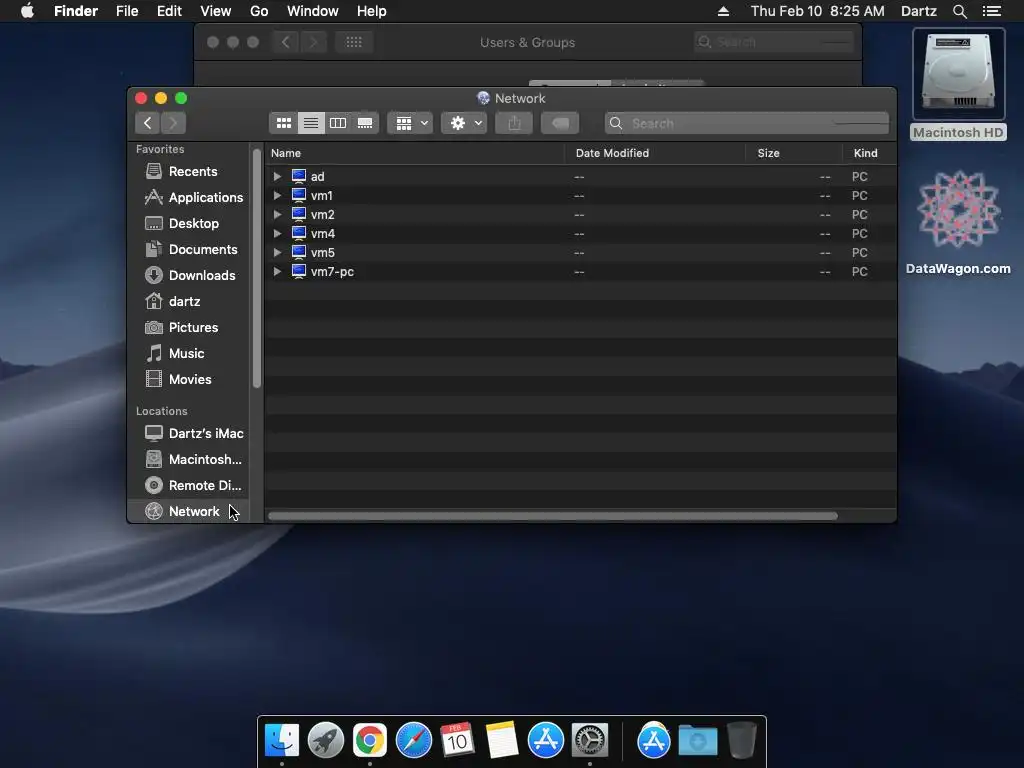Switch Finder to list view
The height and width of the screenshot is (768, 1024).
point(311,123)
